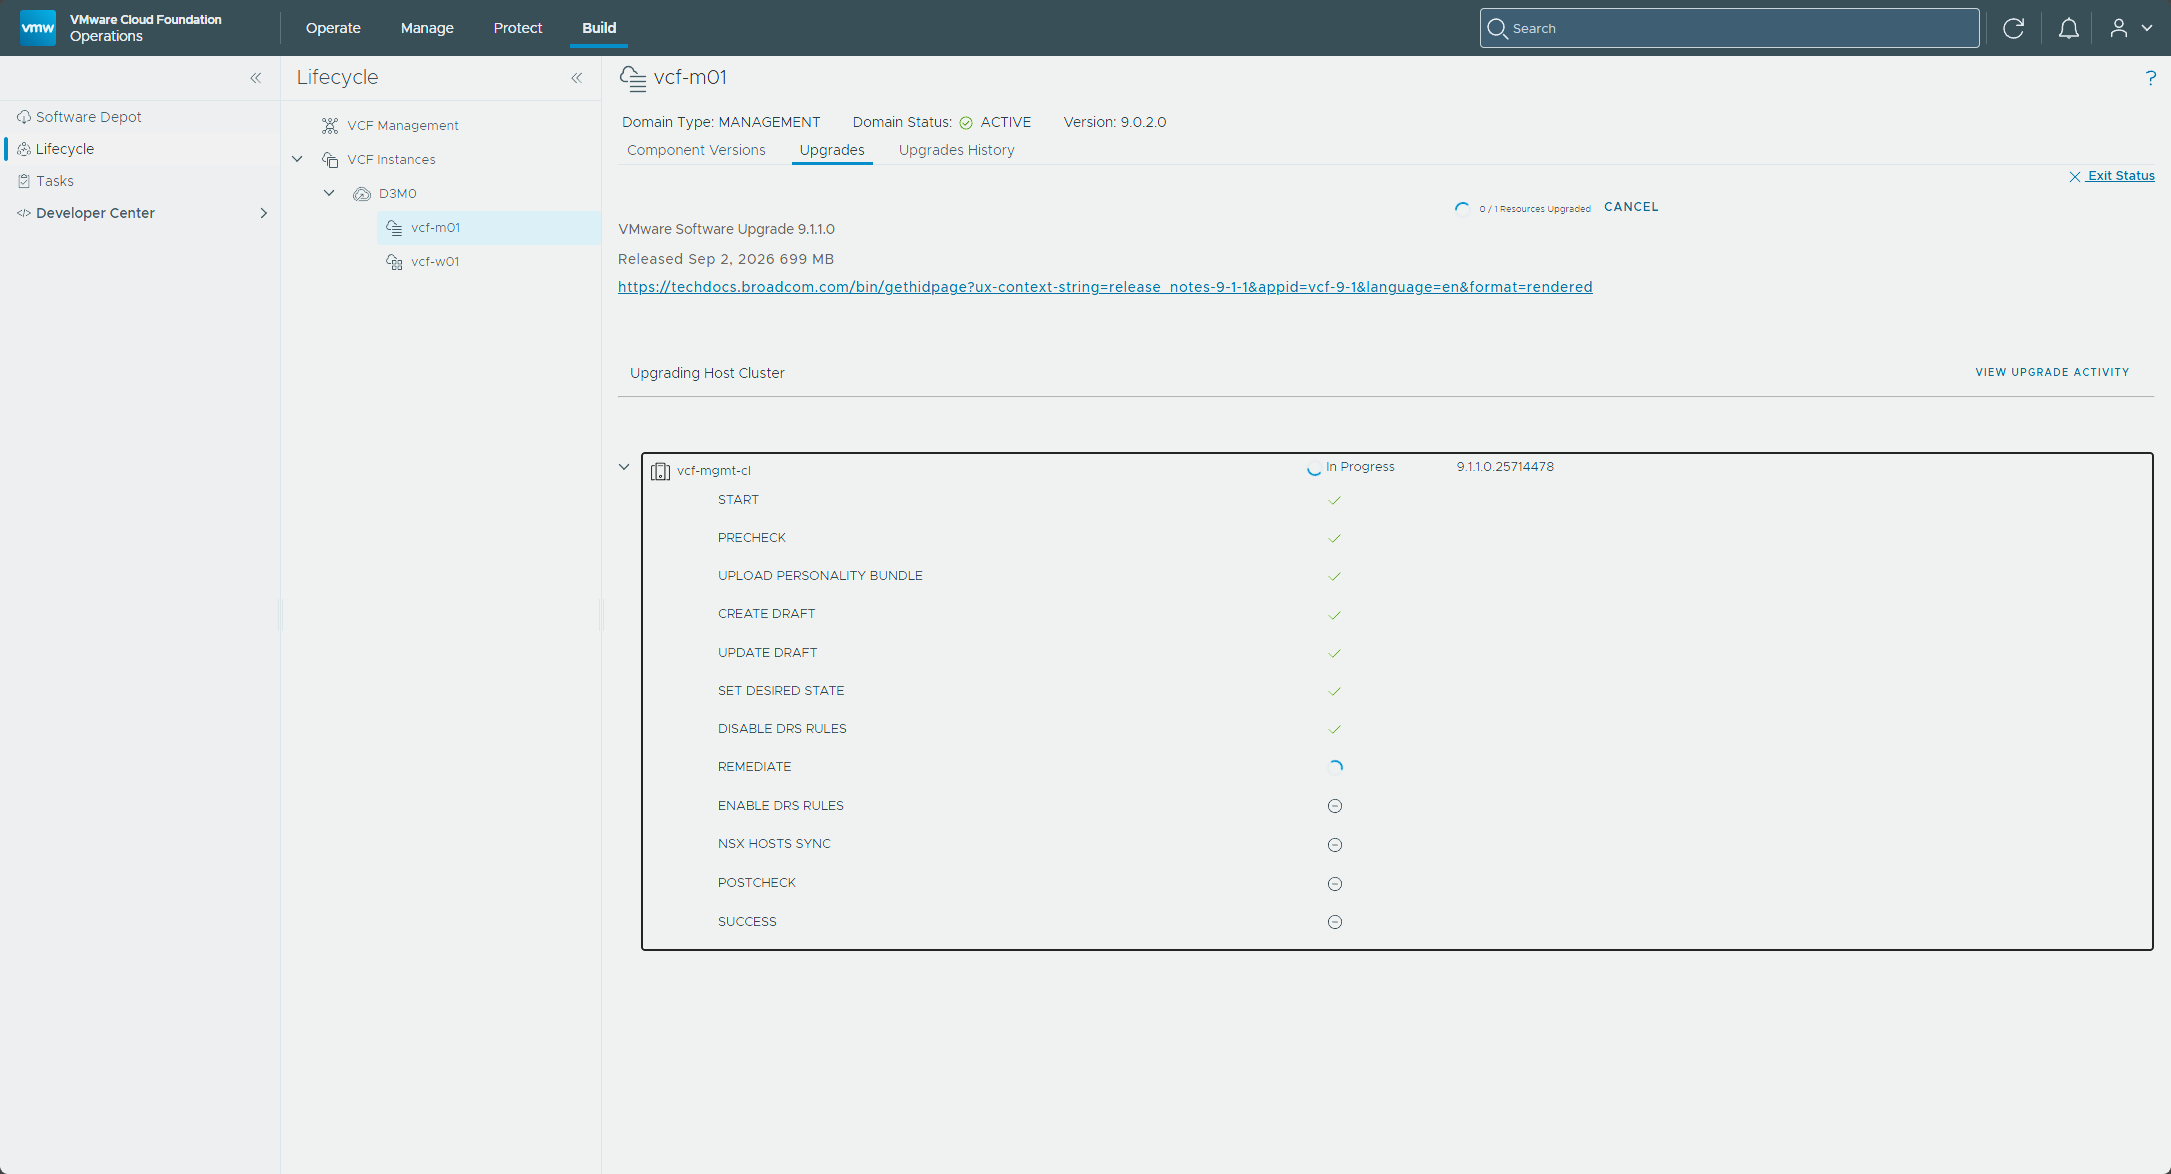
Task: Click the Search input field
Action: coord(1729,28)
